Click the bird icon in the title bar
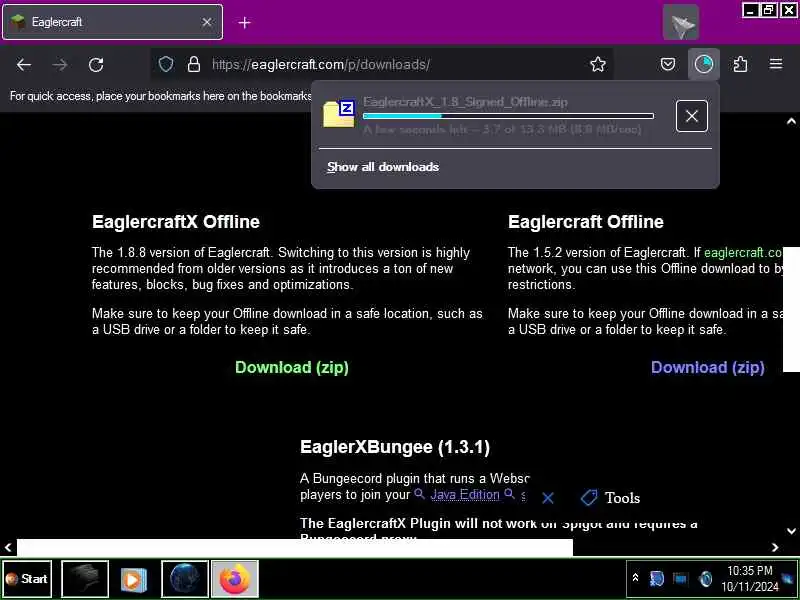Screen dimensions: 800x600 point(681,22)
